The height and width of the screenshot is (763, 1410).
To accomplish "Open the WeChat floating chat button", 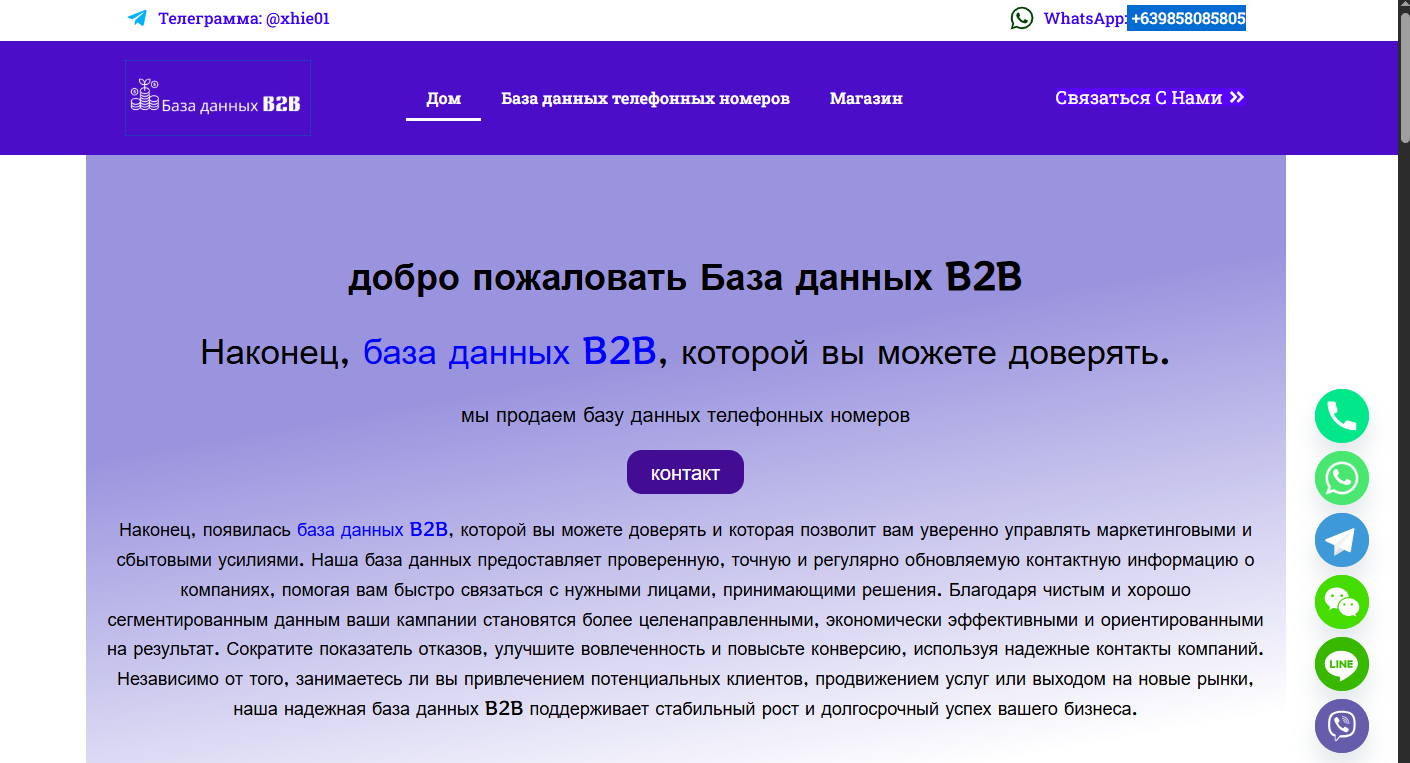I will click(1341, 602).
